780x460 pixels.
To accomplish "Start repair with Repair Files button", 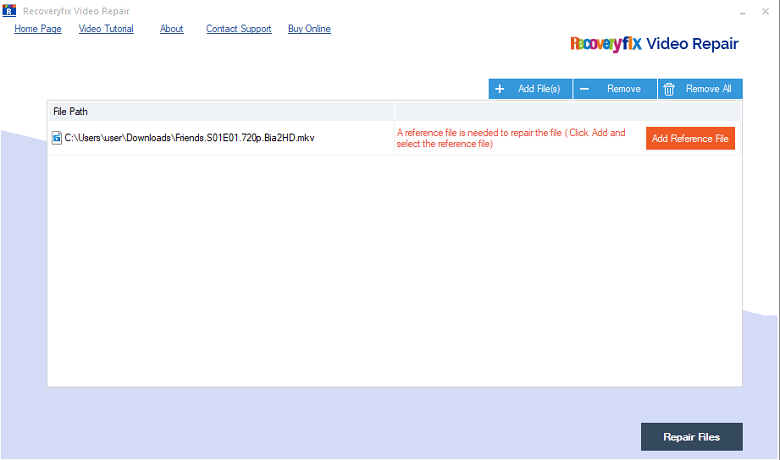I will tap(691, 437).
